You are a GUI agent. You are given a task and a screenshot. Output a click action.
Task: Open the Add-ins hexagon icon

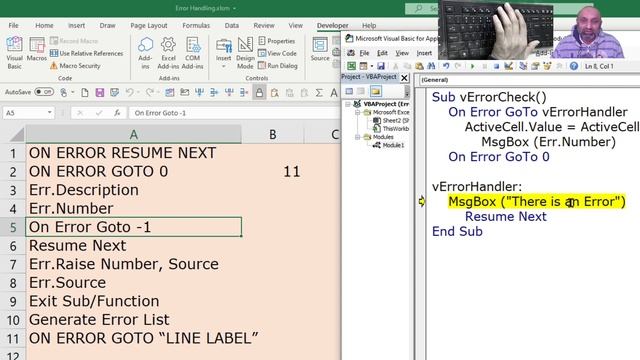tap(145, 52)
